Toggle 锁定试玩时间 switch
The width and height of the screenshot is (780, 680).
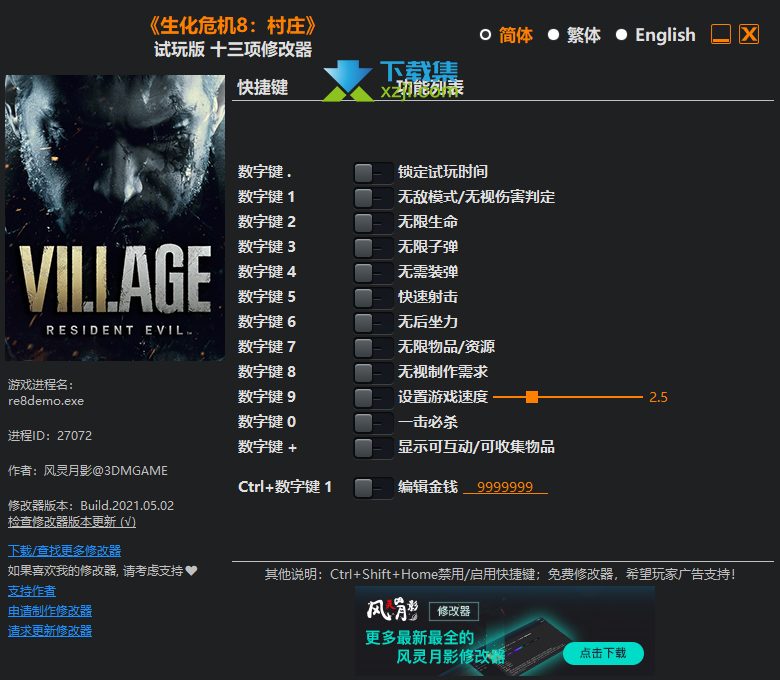[373, 173]
